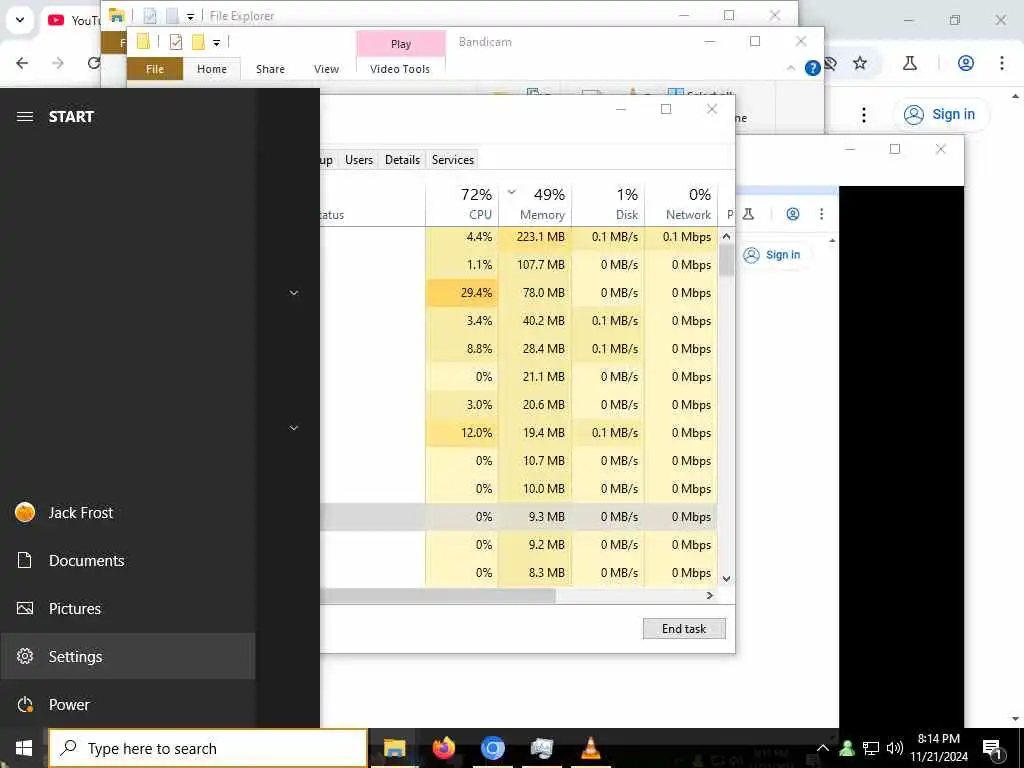Open network status tray icon
The width and height of the screenshot is (1024, 768).
pos(871,748)
